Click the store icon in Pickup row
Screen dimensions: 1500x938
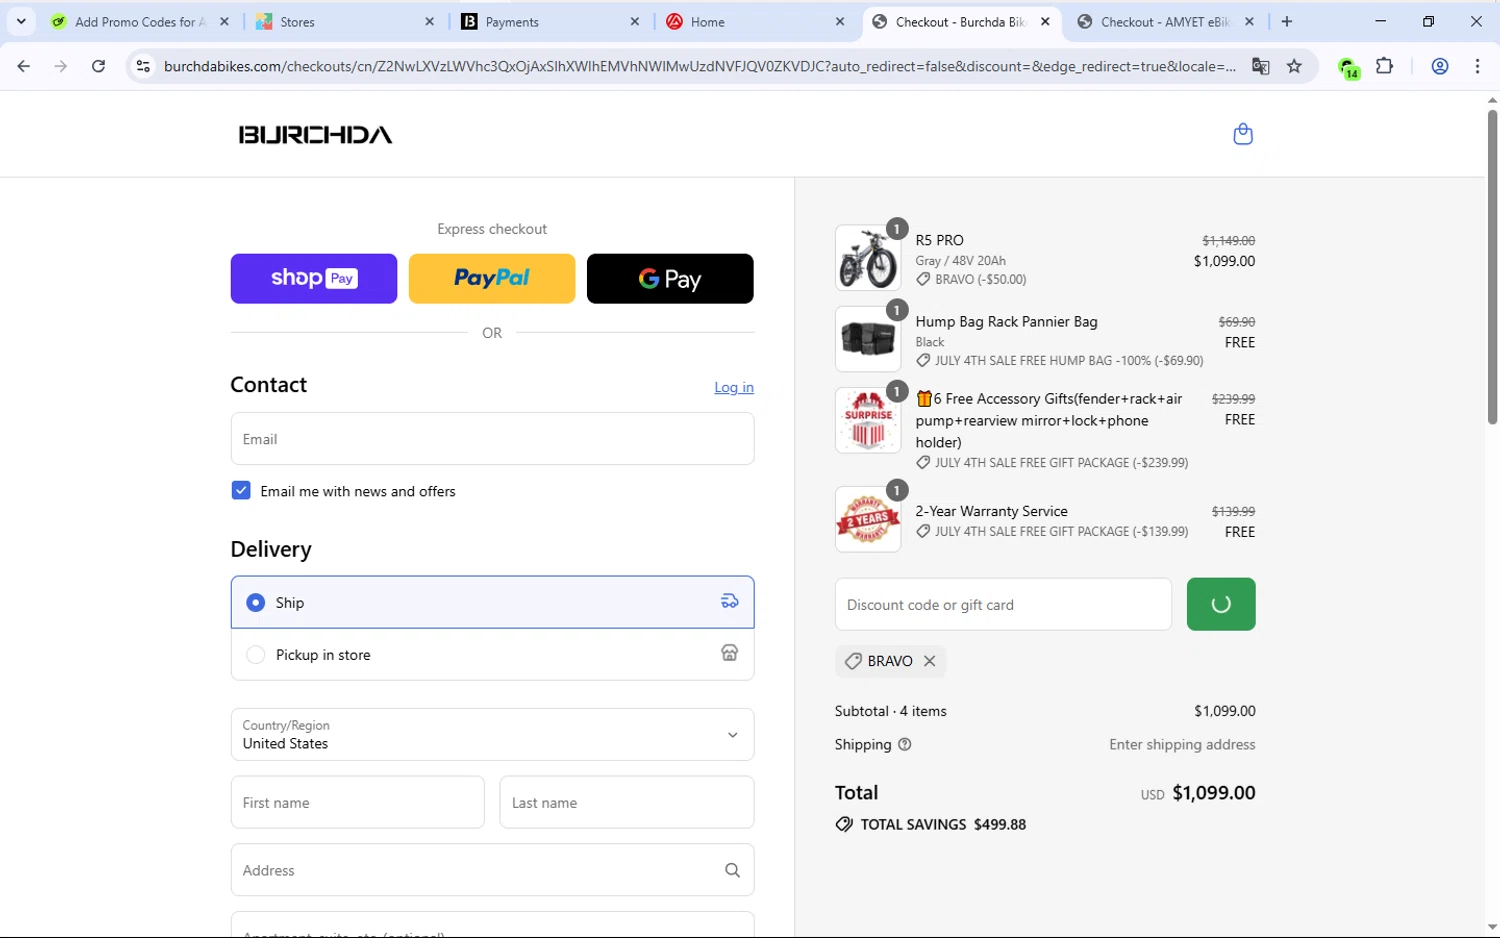pyautogui.click(x=730, y=653)
